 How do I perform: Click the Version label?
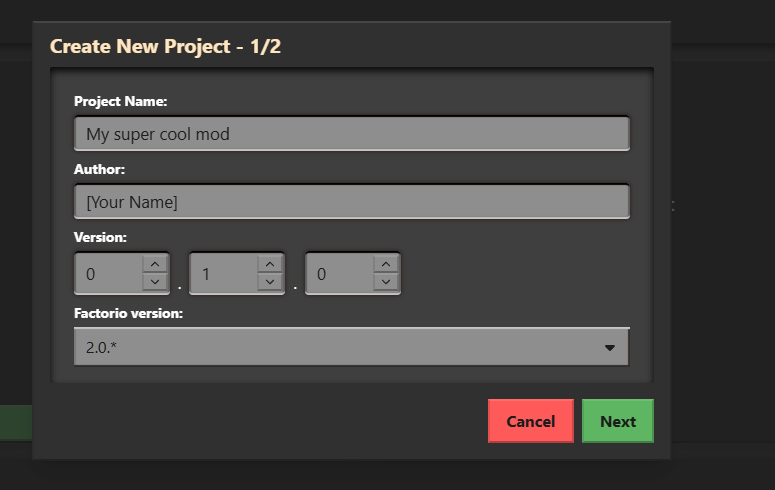[100, 237]
